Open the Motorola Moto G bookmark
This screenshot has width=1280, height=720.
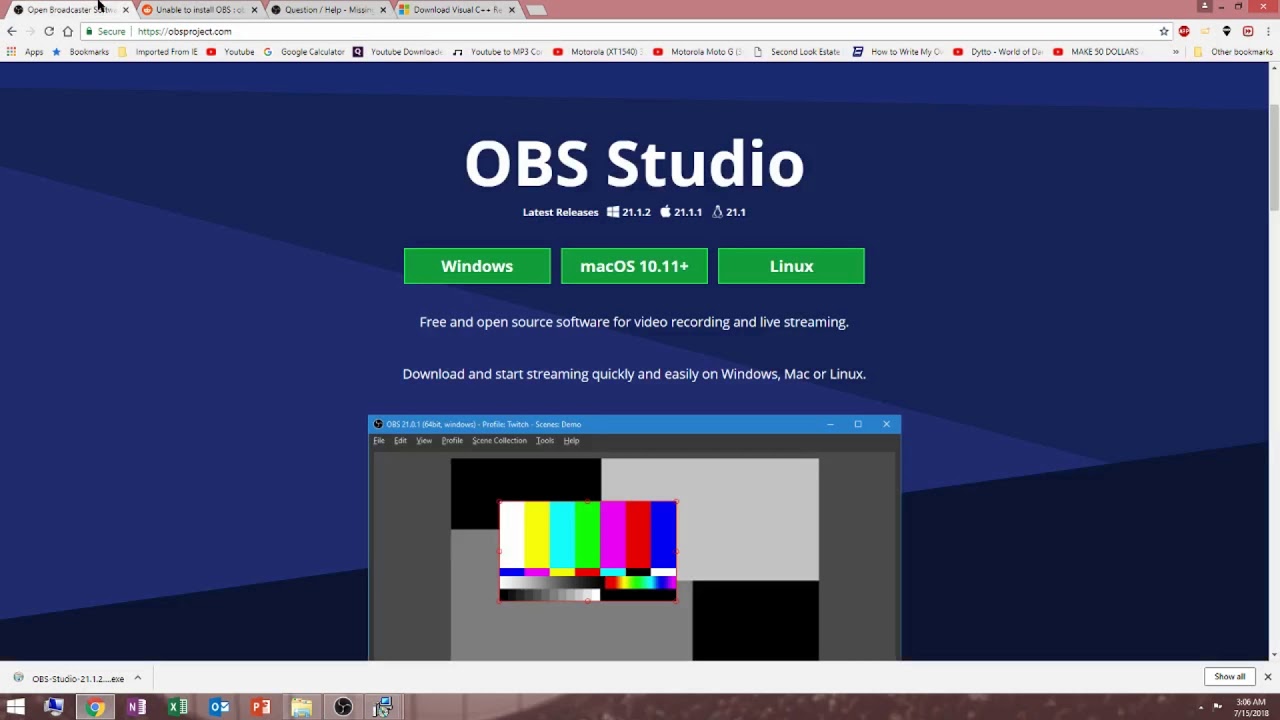pos(698,52)
